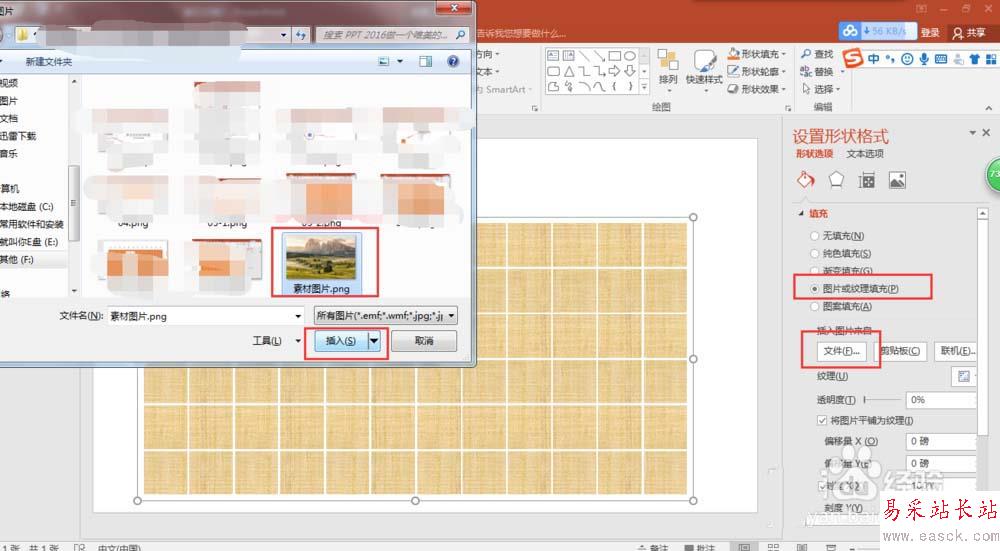Select Picture or texture fill (图片或纹理填充)
This screenshot has height=551, width=1000.
coord(814,289)
